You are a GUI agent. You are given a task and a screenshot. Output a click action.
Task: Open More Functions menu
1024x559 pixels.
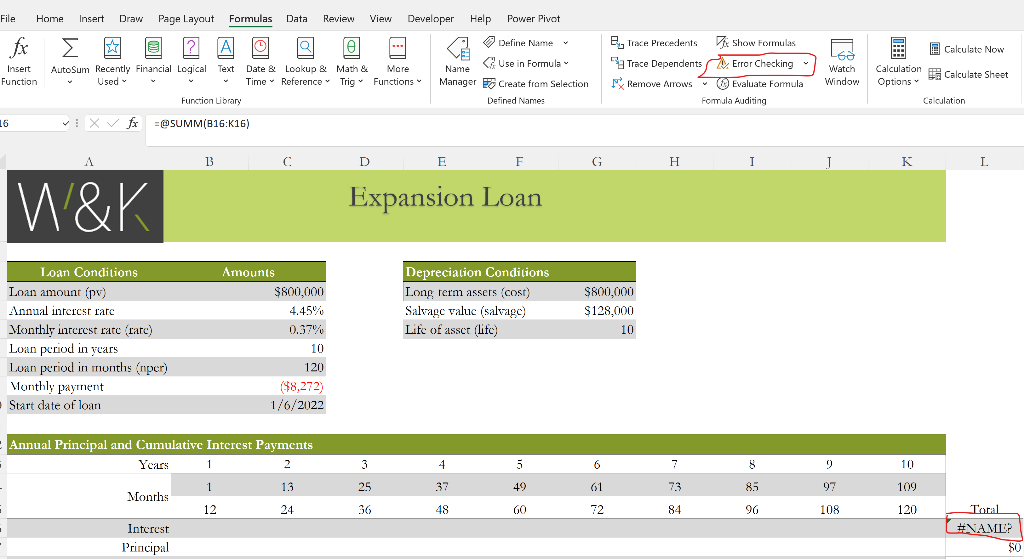click(x=397, y=61)
